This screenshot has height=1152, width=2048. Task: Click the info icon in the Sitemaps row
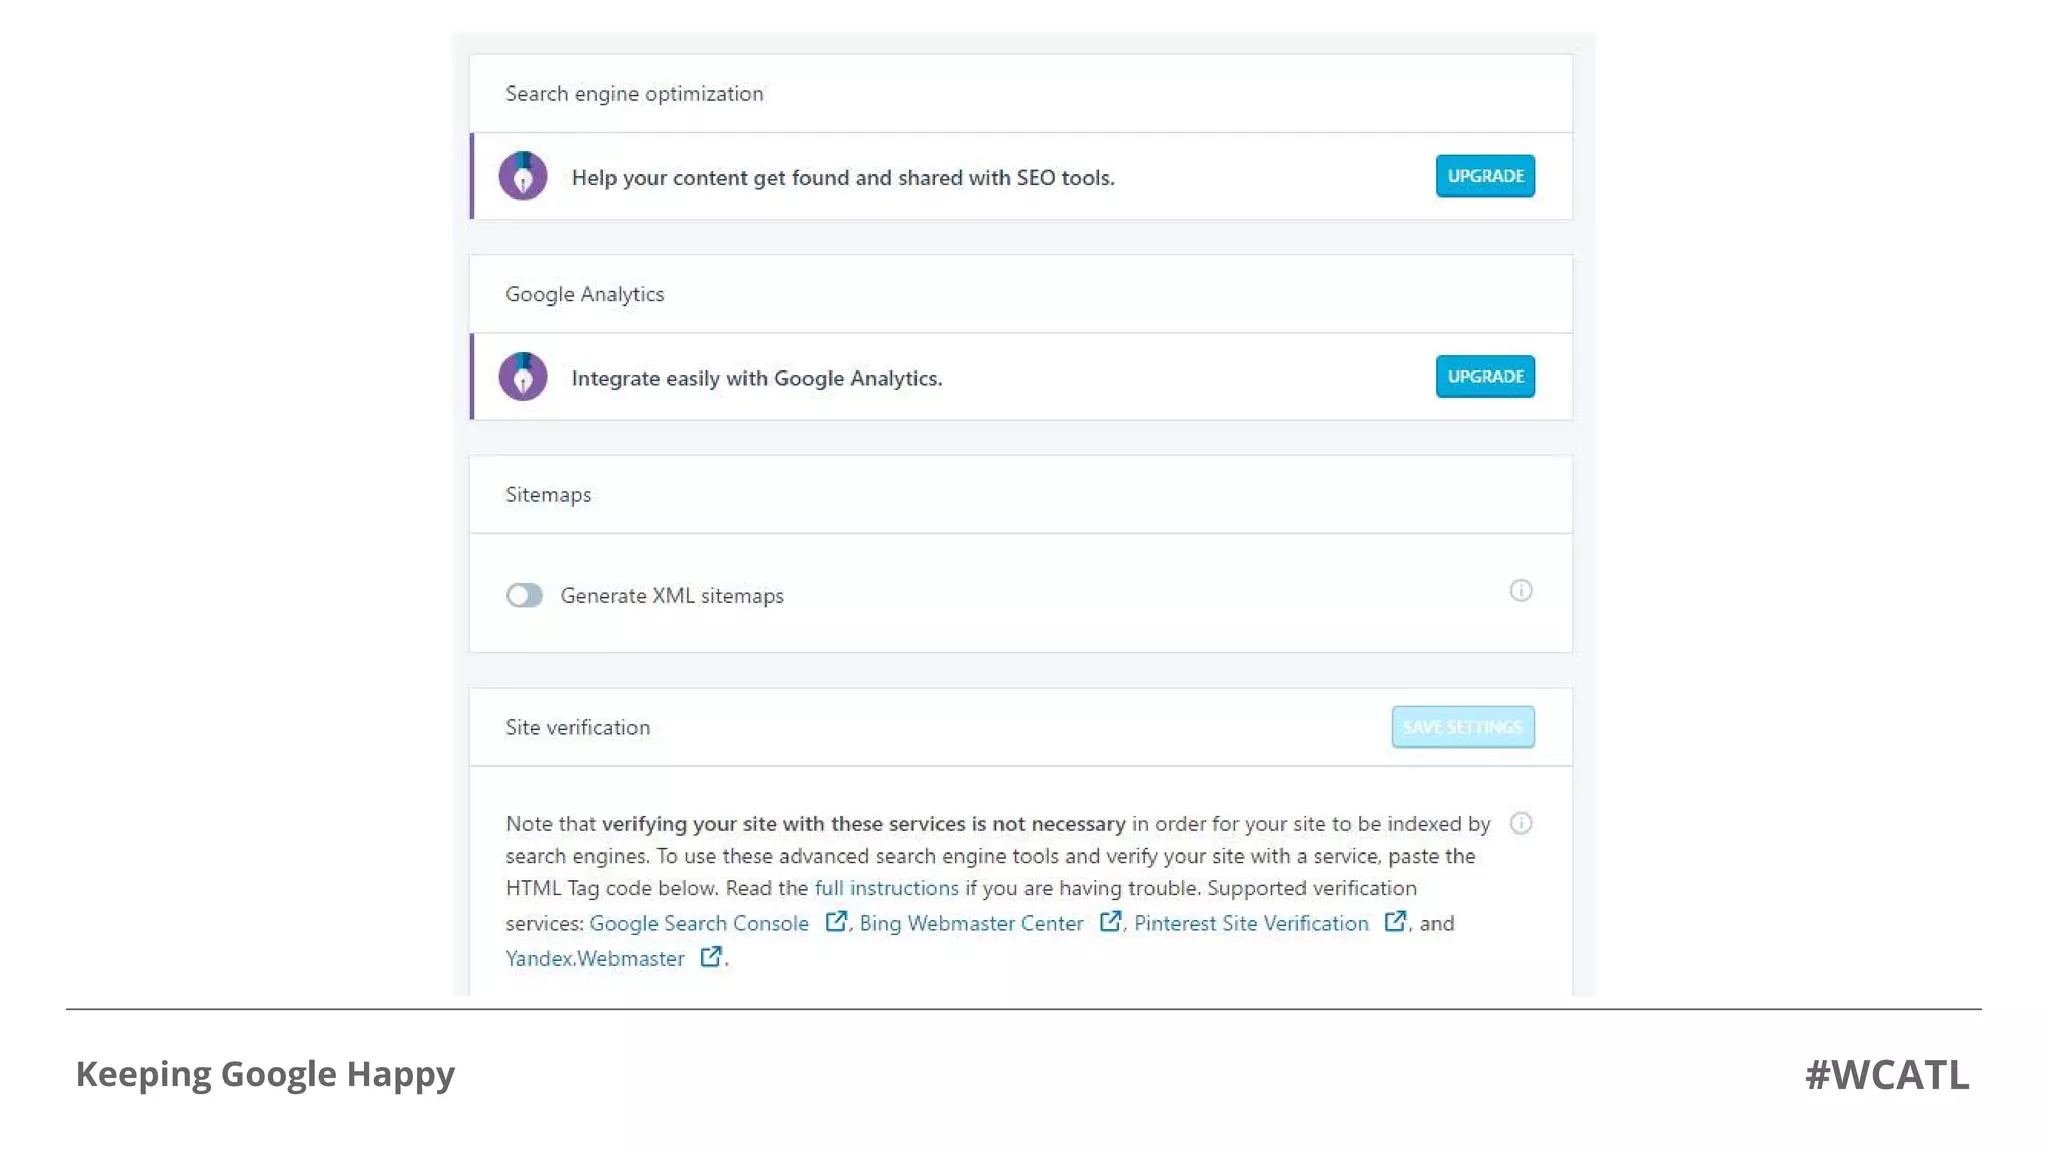[x=1520, y=591]
